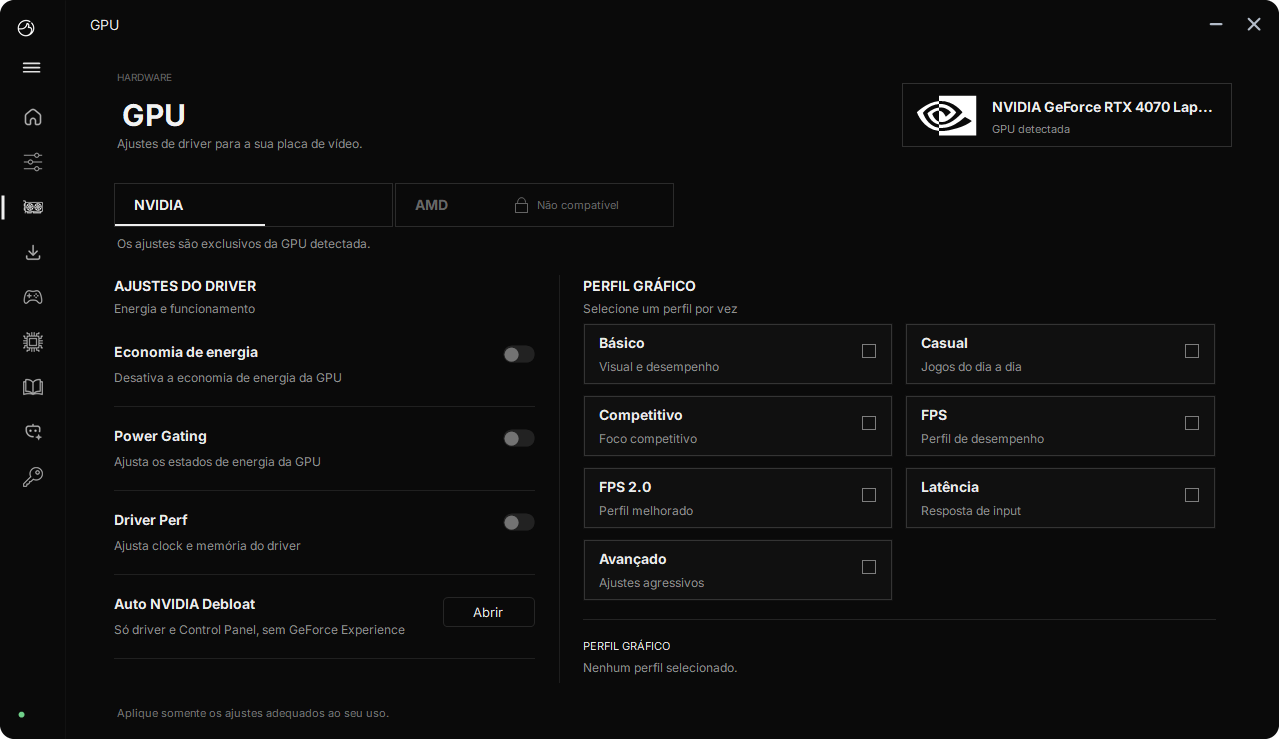Screen dimensions: 1279x739
Task: Open the downloads sidebar icon
Action: [33, 252]
